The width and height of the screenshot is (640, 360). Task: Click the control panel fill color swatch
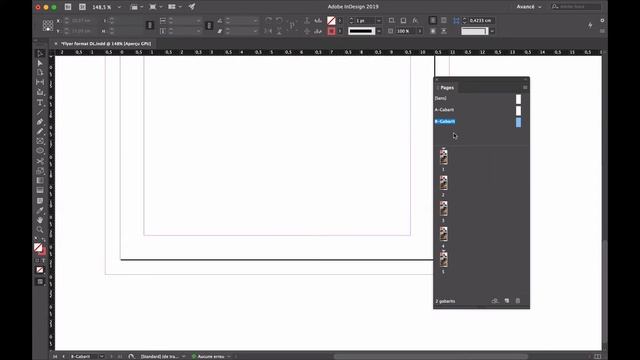pos(331,20)
